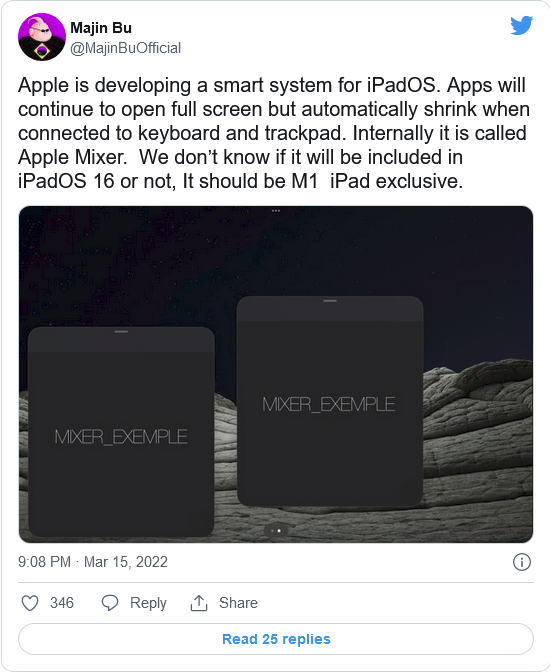The height and width of the screenshot is (672, 550).
Task: Open the Twitter bird logo link
Action: coord(521,25)
